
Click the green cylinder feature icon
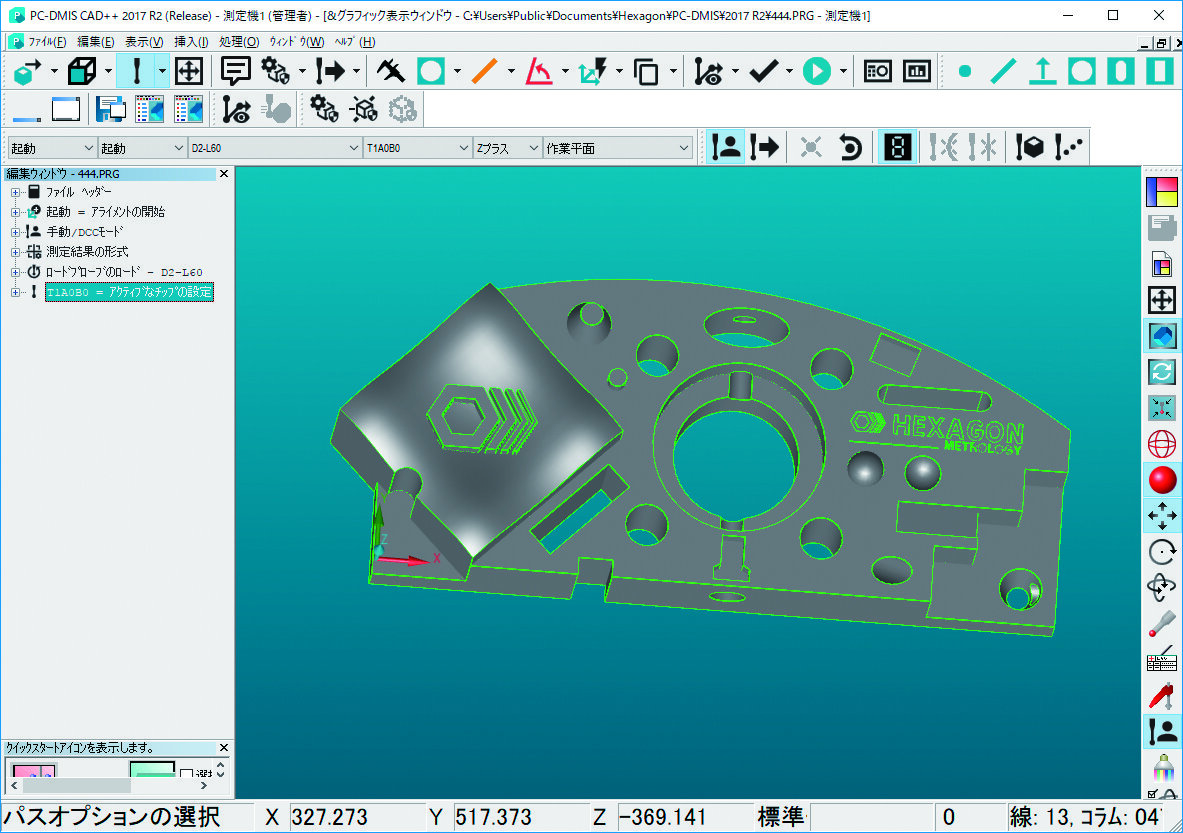click(1121, 72)
